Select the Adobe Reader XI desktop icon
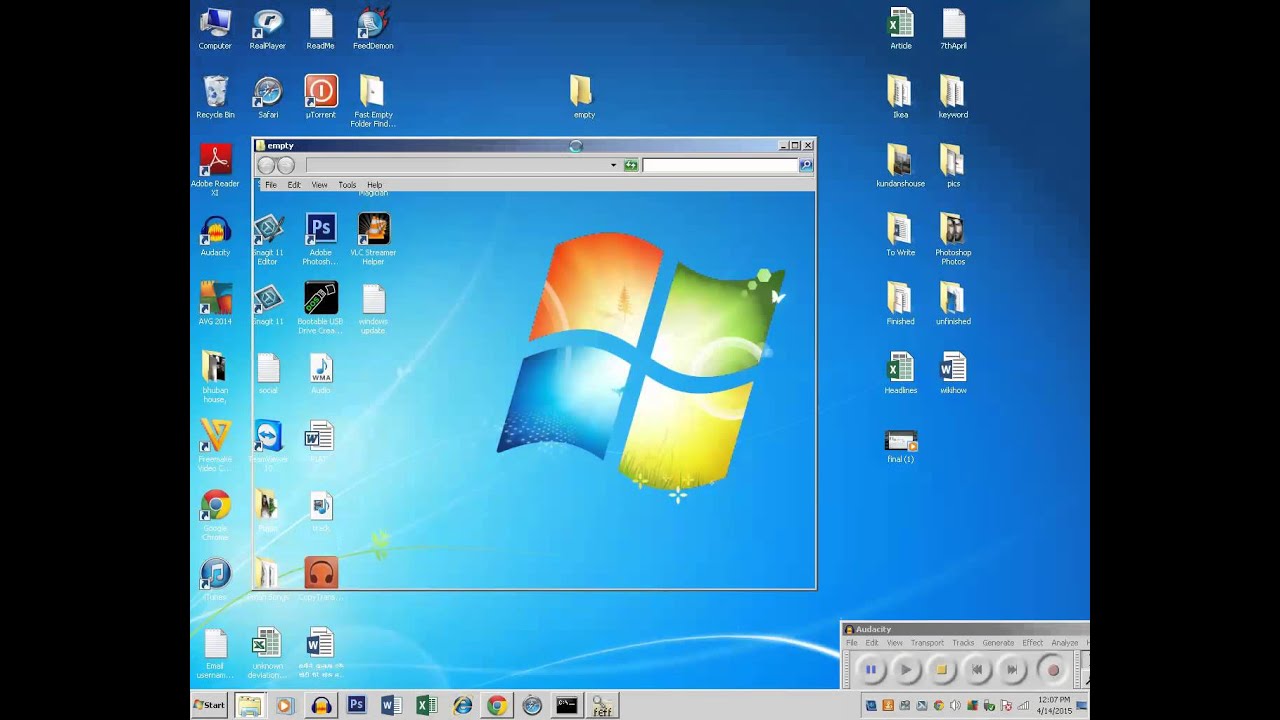This screenshot has height=720, width=1280. pyautogui.click(x=215, y=170)
